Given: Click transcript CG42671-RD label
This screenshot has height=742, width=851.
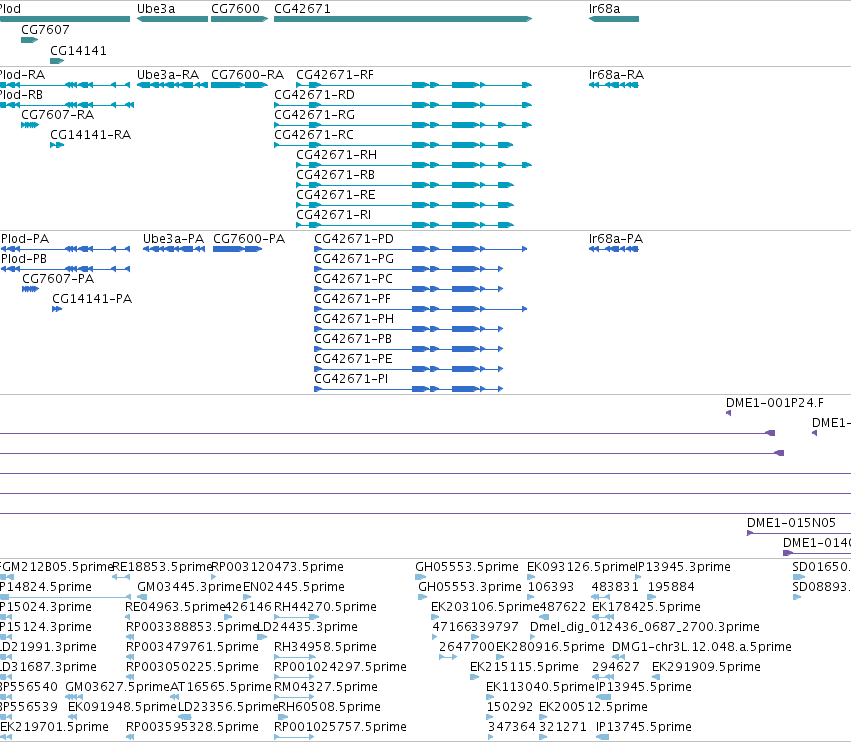Looking at the screenshot, I should pos(314,95).
